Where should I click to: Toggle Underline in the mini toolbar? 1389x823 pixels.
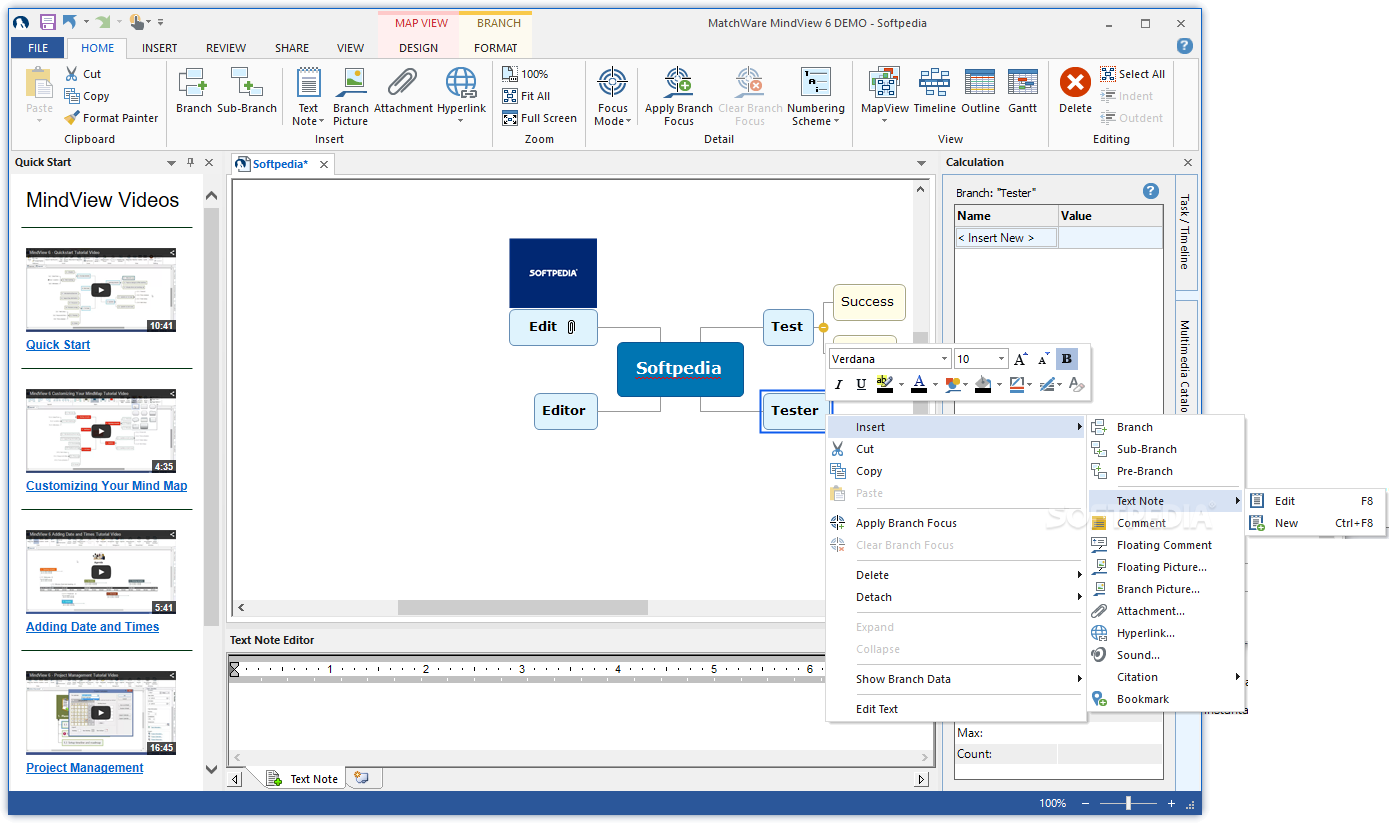[x=861, y=384]
